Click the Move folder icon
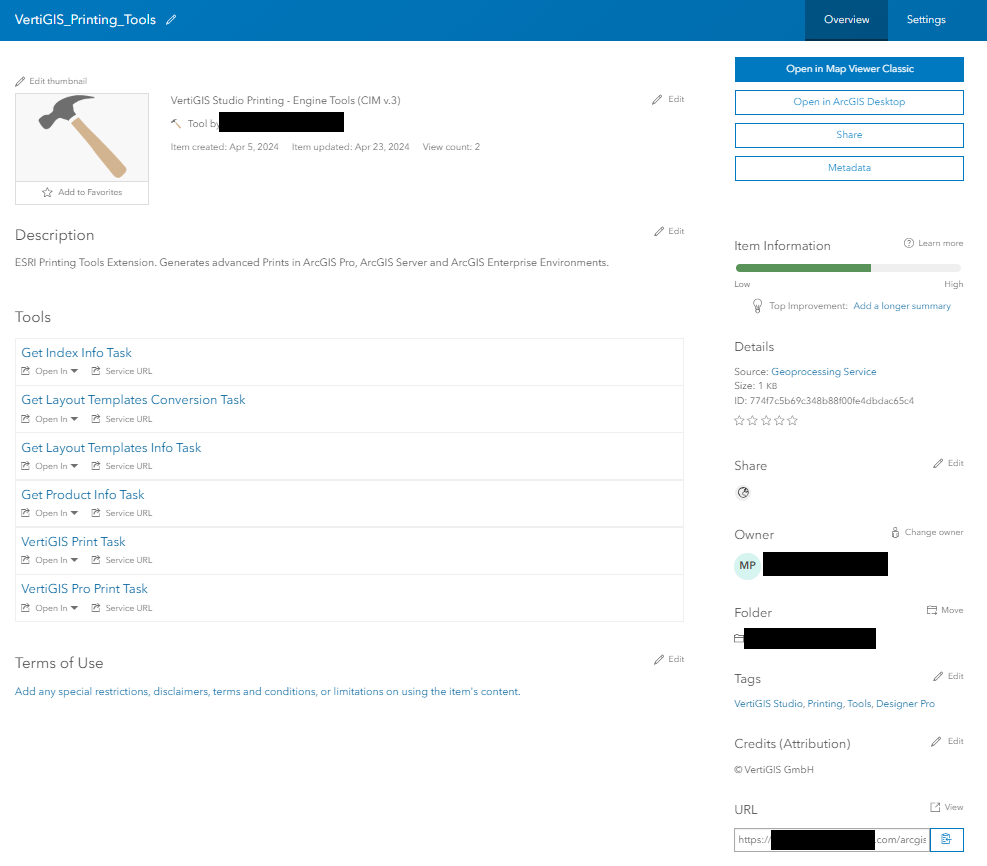Viewport: 987px width, 866px height. (932, 610)
